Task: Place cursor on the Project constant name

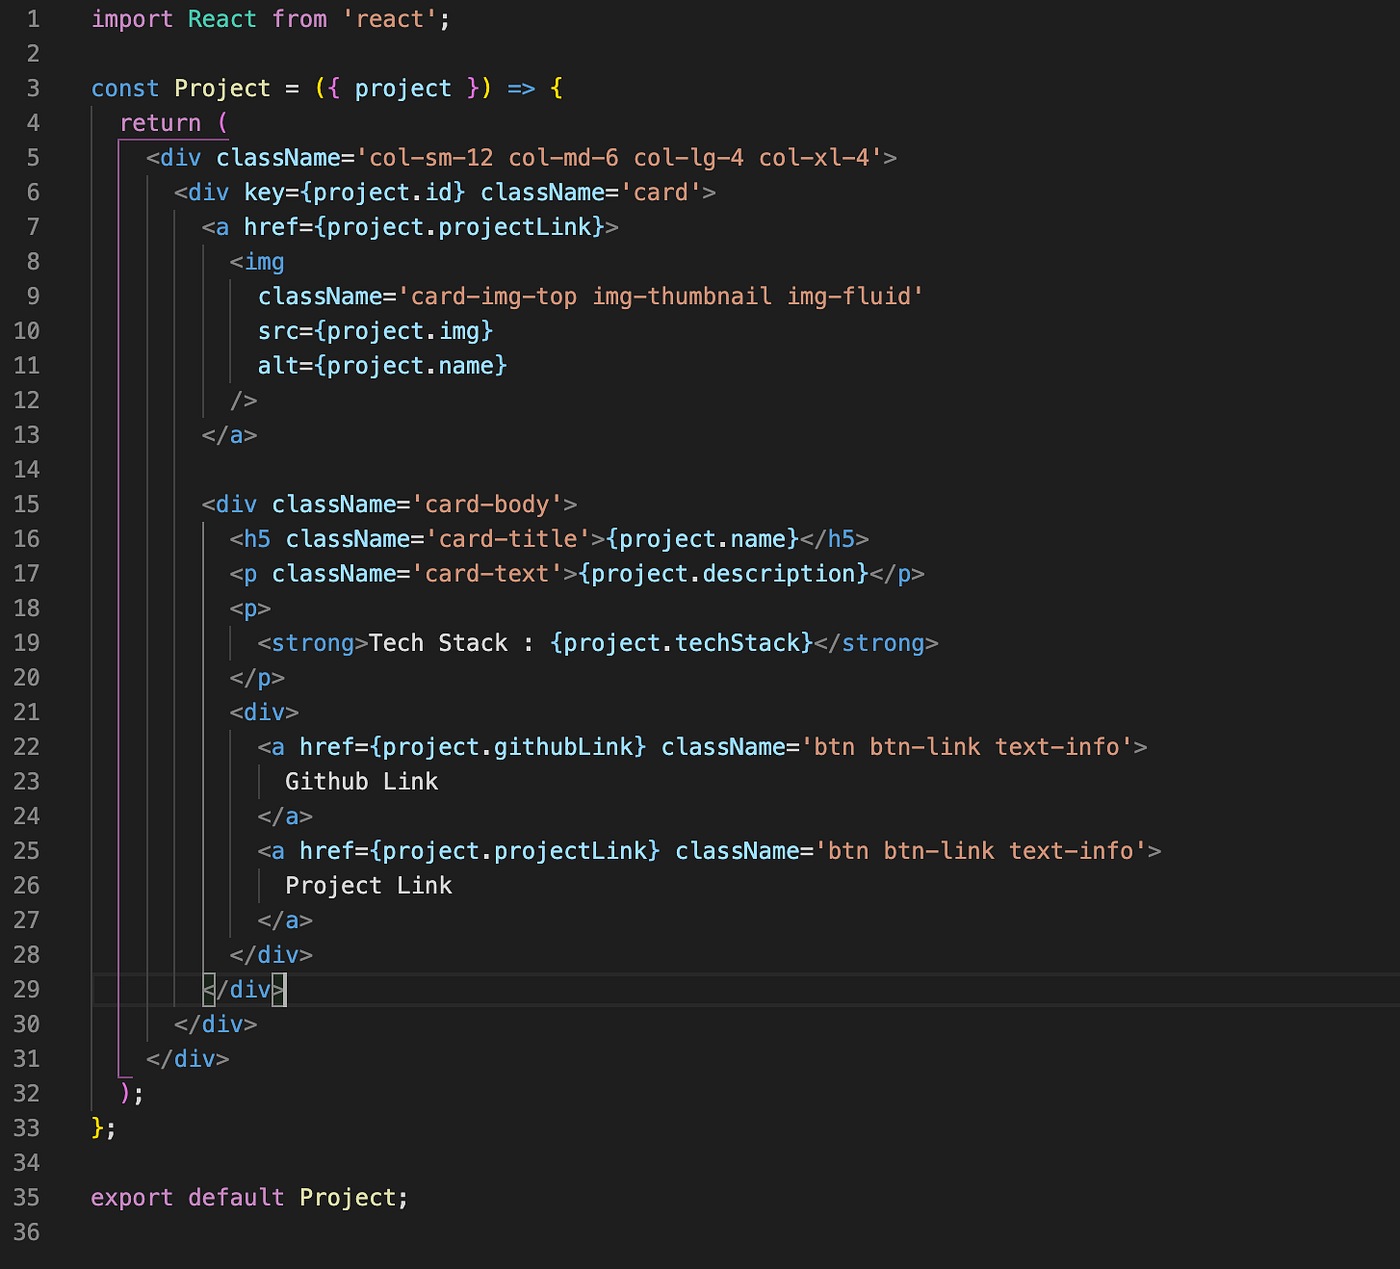Action: [x=222, y=88]
